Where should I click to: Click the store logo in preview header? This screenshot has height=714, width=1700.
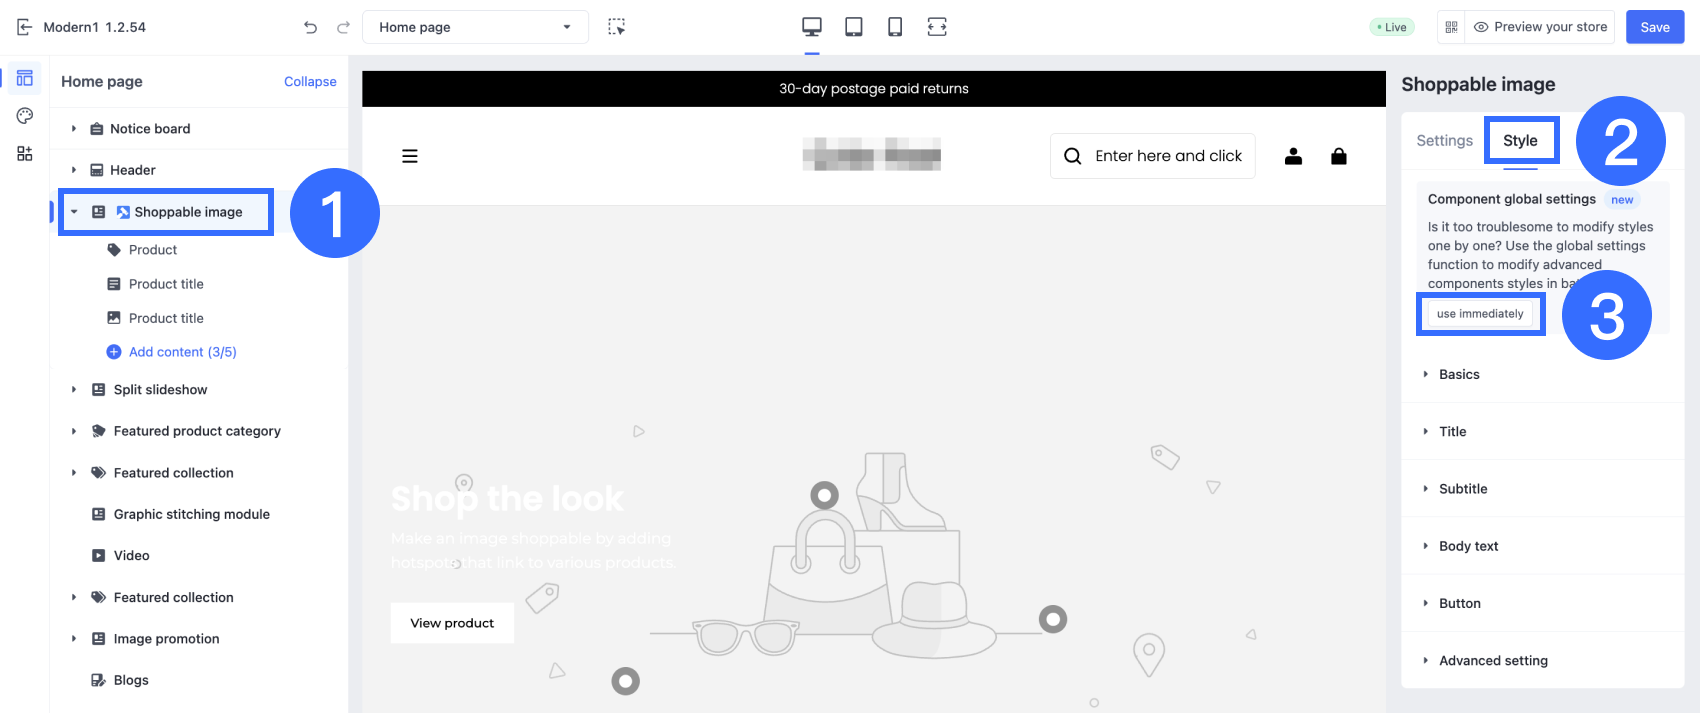point(872,155)
